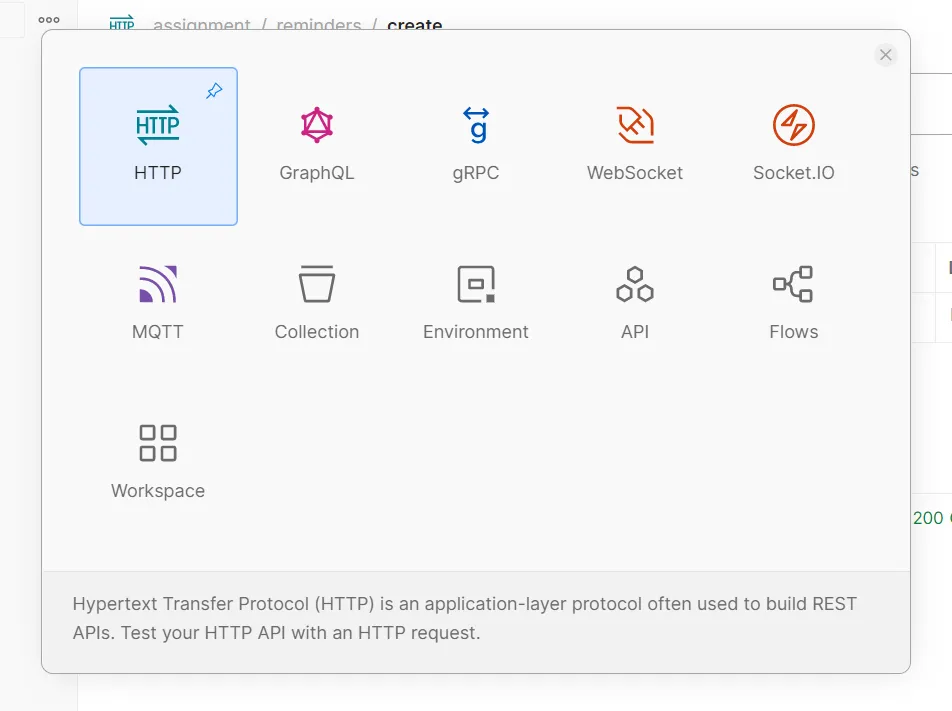
Task: Select the Socket.IO request type
Action: pos(793,146)
